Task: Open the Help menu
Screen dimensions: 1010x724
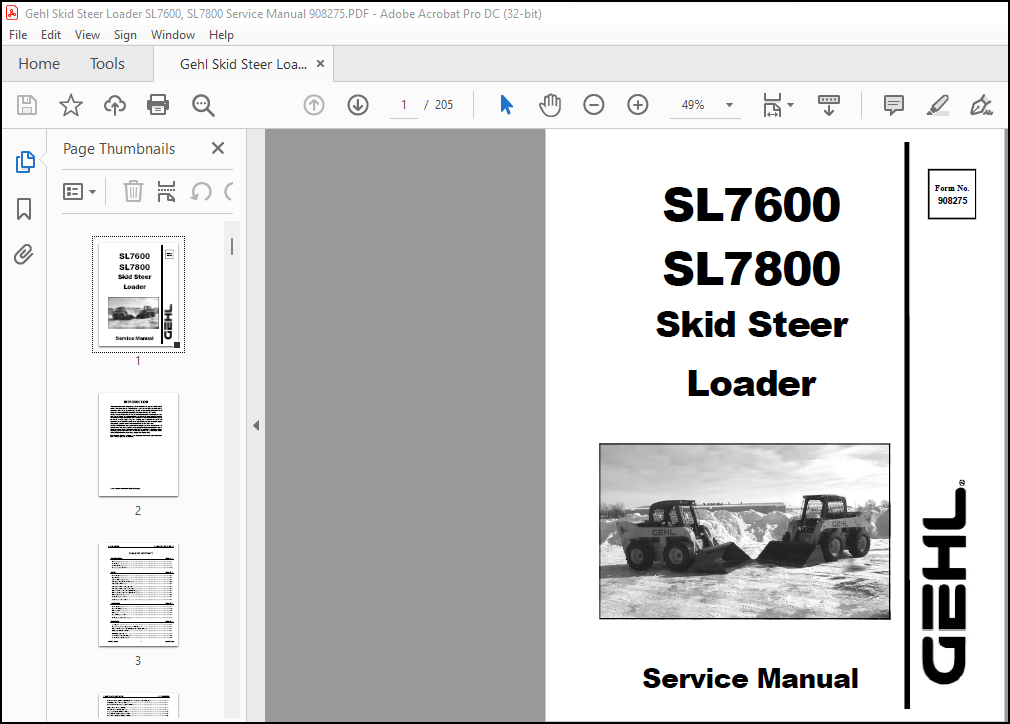Action: (221, 35)
